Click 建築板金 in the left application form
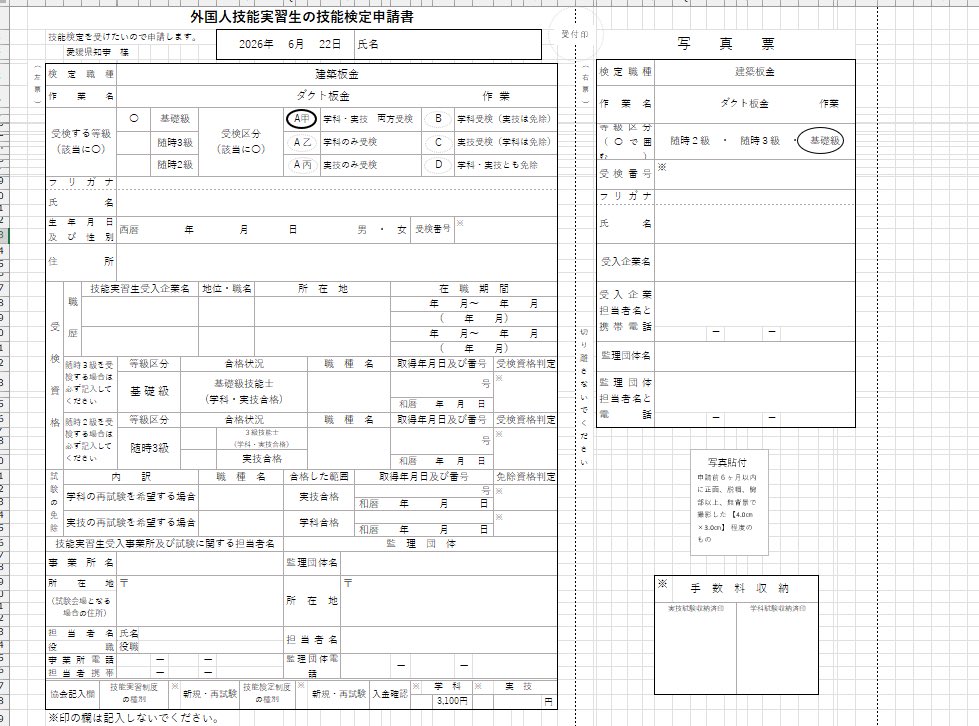 click(x=337, y=74)
